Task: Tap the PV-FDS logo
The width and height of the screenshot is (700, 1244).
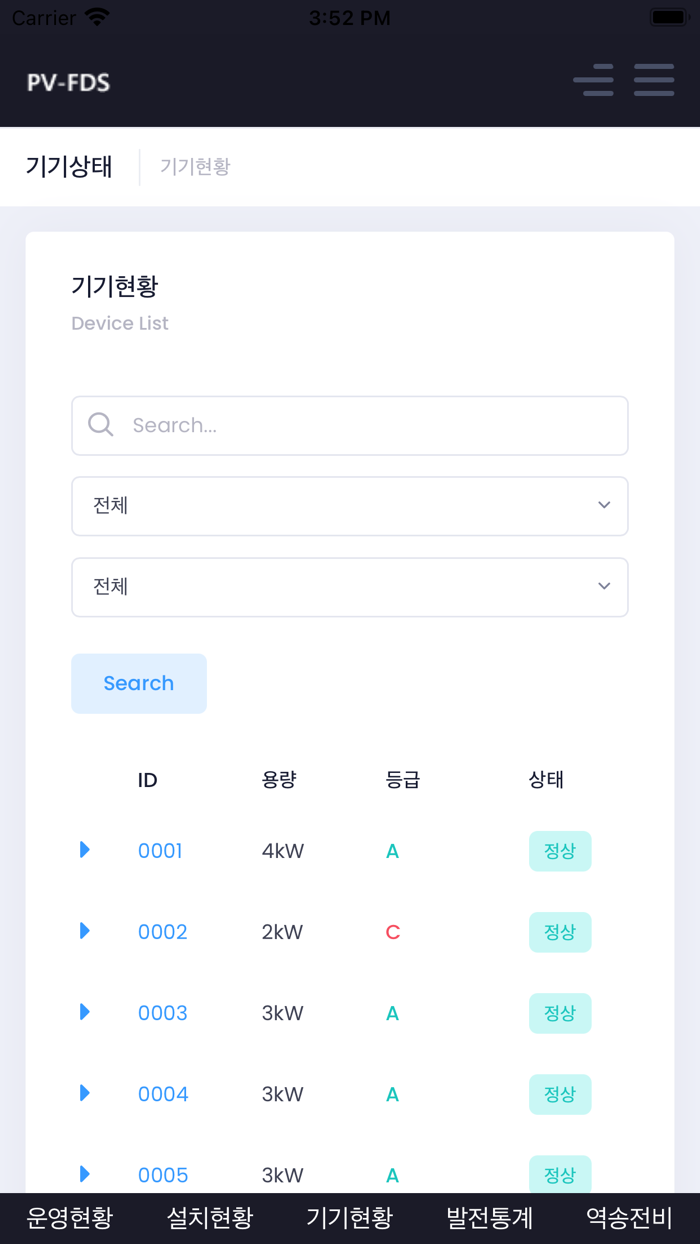Action: pyautogui.click(x=68, y=82)
